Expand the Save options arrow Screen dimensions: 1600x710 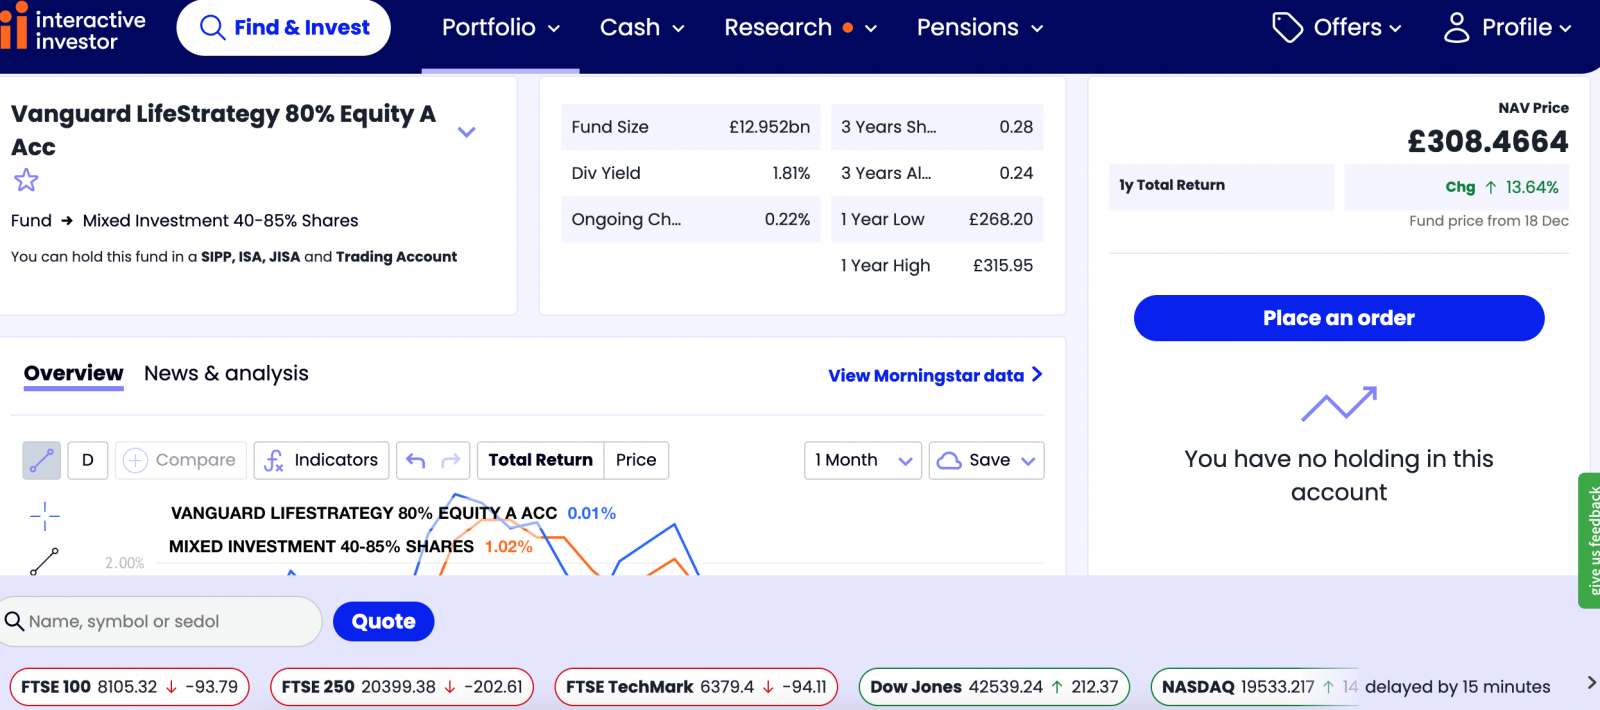click(1028, 461)
